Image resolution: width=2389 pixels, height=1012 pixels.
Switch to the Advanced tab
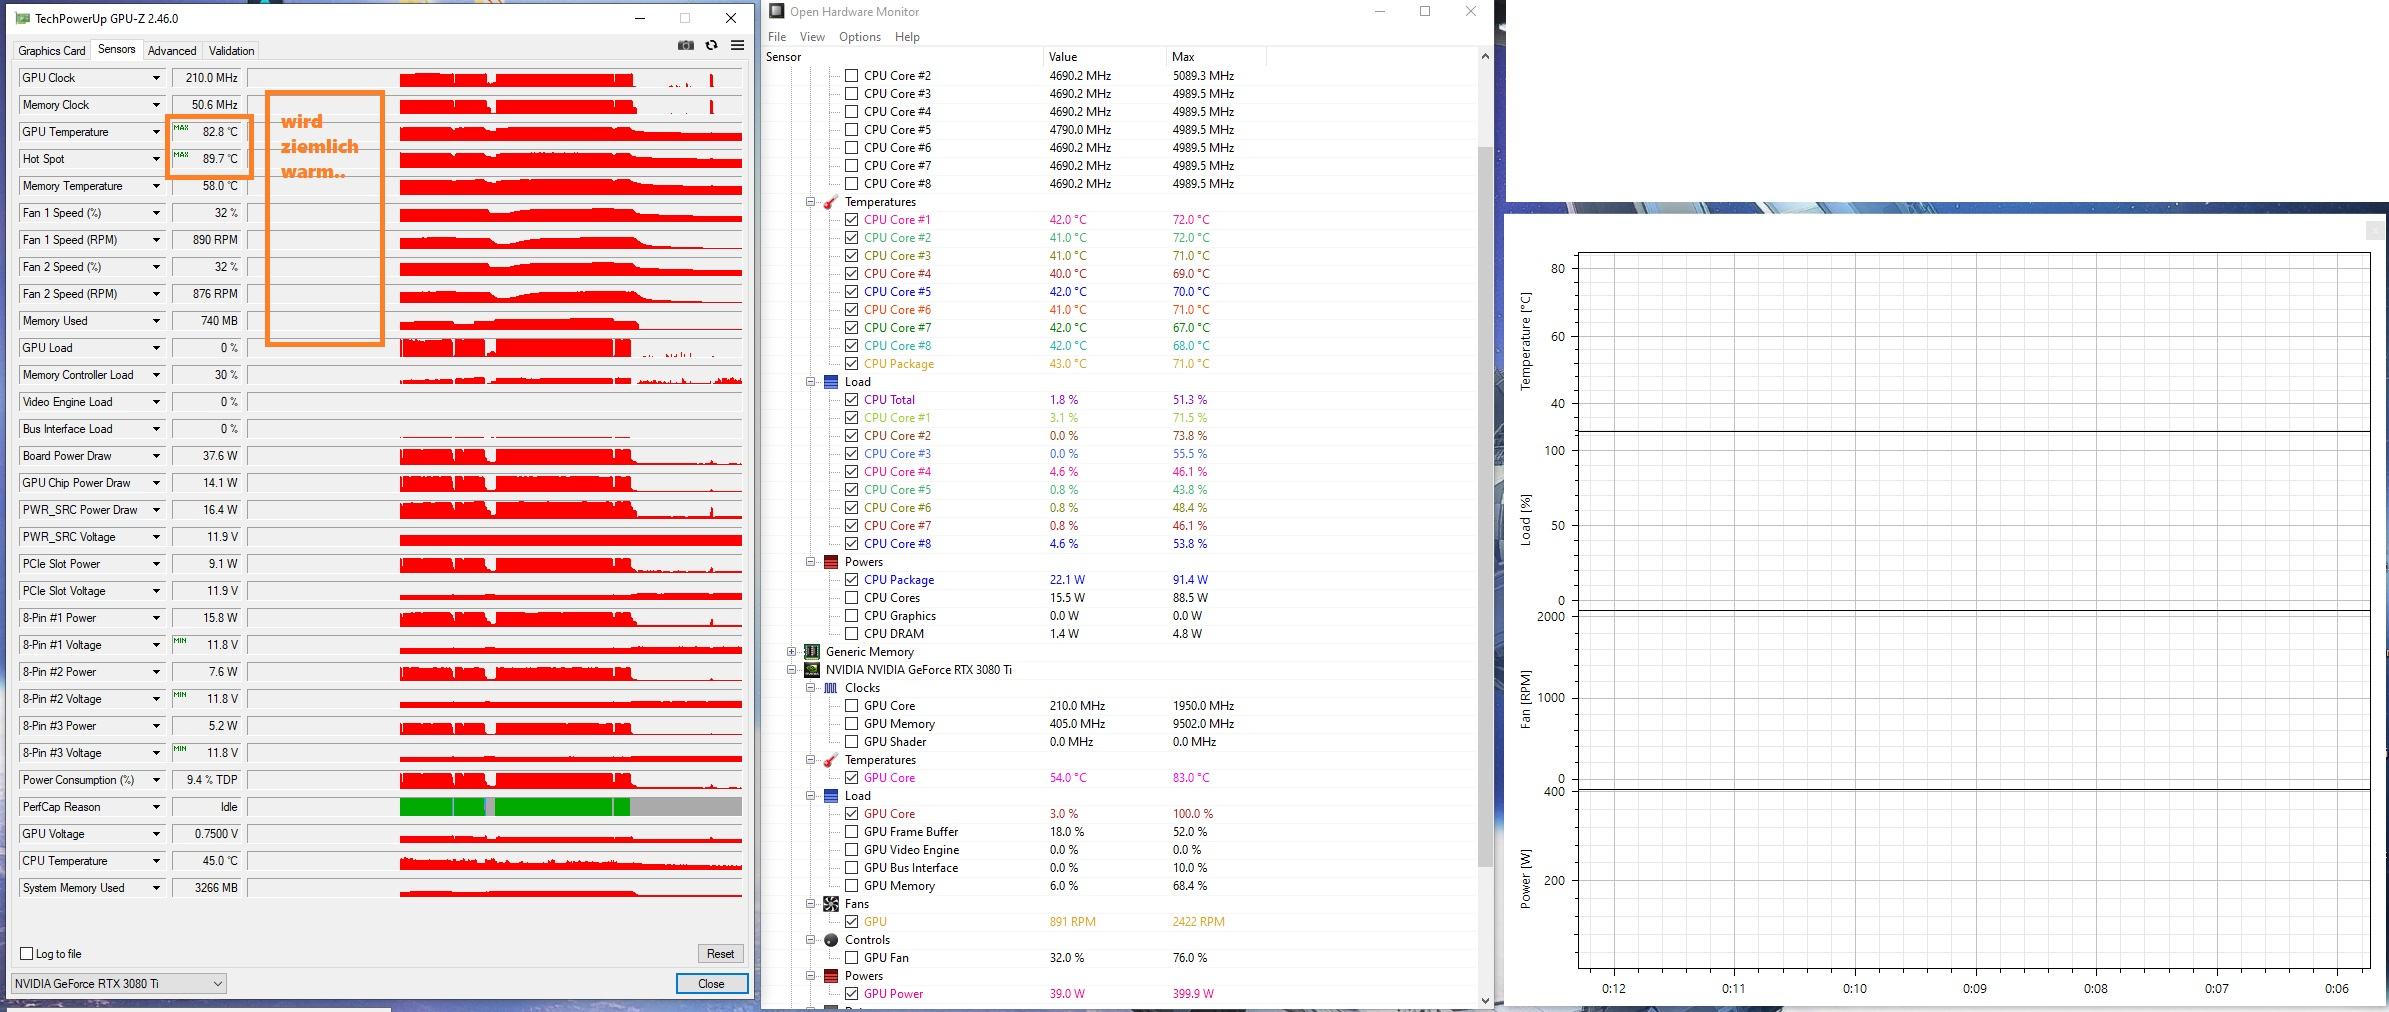[x=172, y=51]
